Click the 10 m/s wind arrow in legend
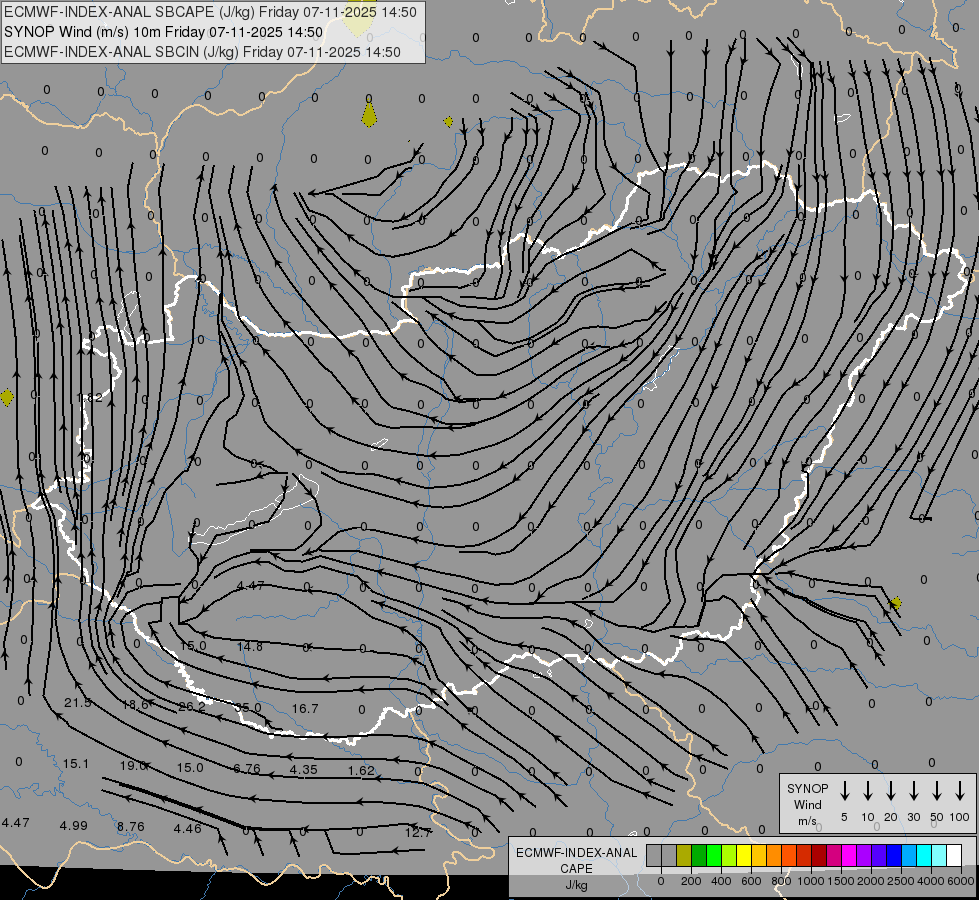This screenshot has height=900, width=979. [x=867, y=791]
